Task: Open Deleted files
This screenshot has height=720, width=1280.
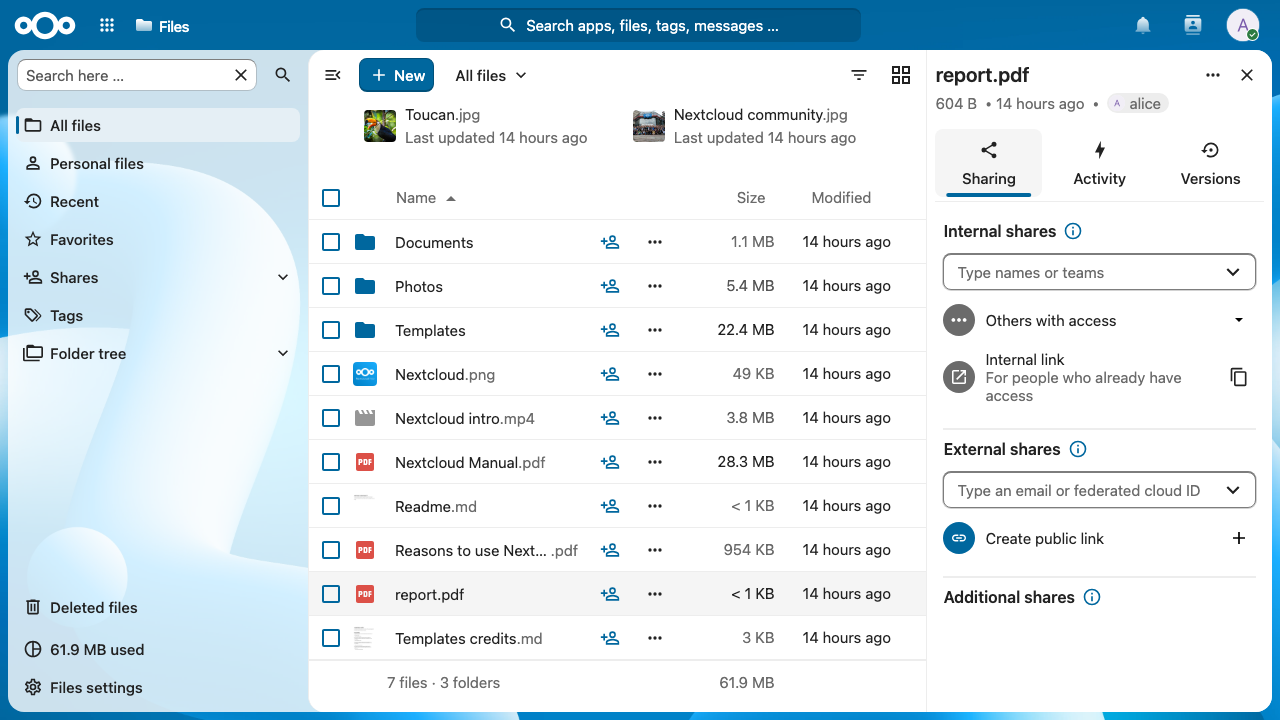Action: pos(158,607)
